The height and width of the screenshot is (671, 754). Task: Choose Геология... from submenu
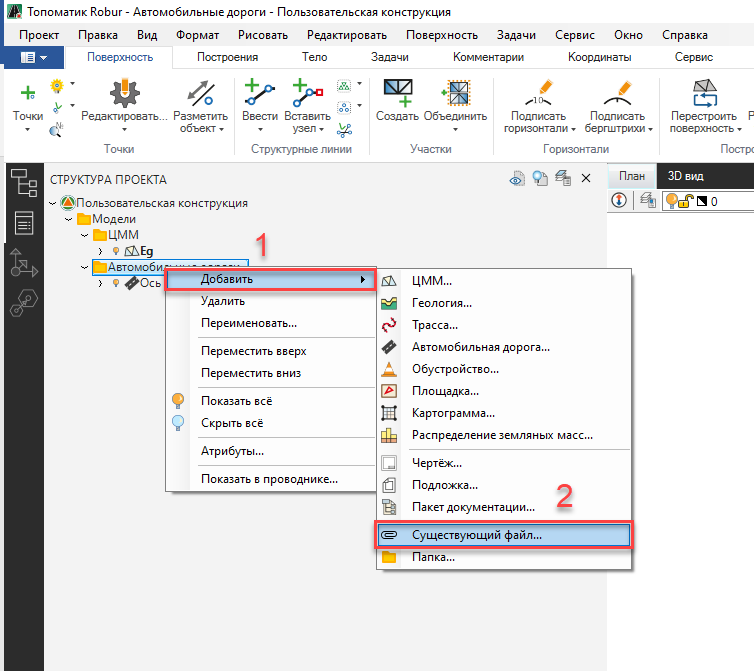pos(503,303)
